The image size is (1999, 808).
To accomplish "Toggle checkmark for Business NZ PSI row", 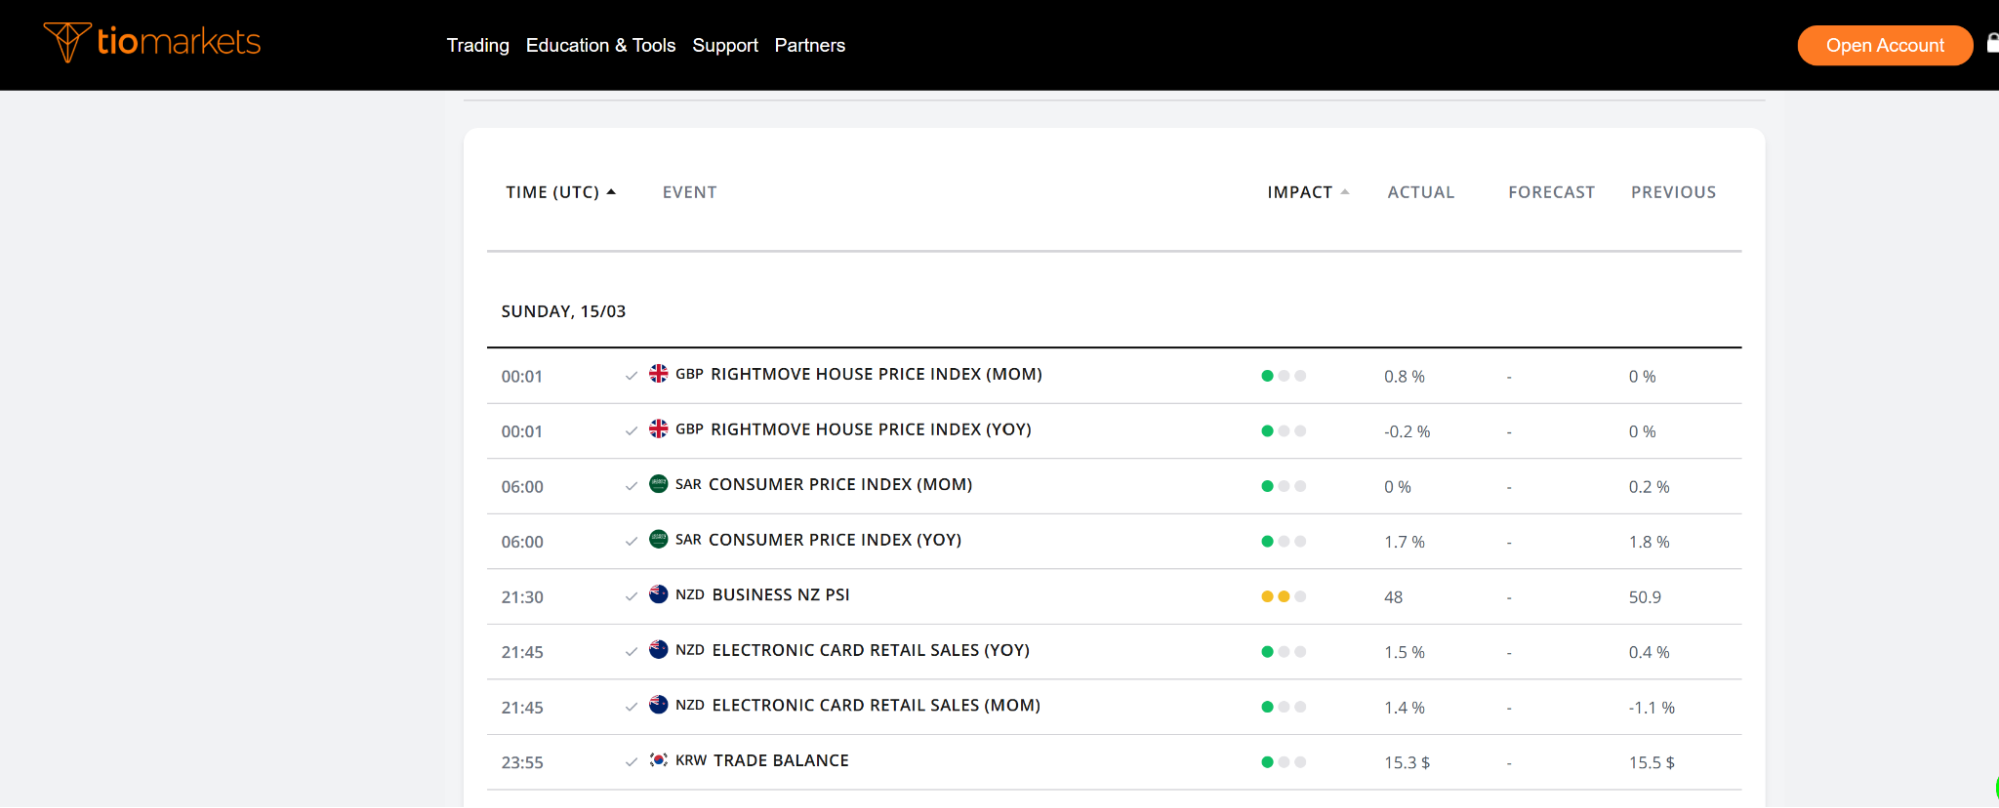I will [631, 597].
